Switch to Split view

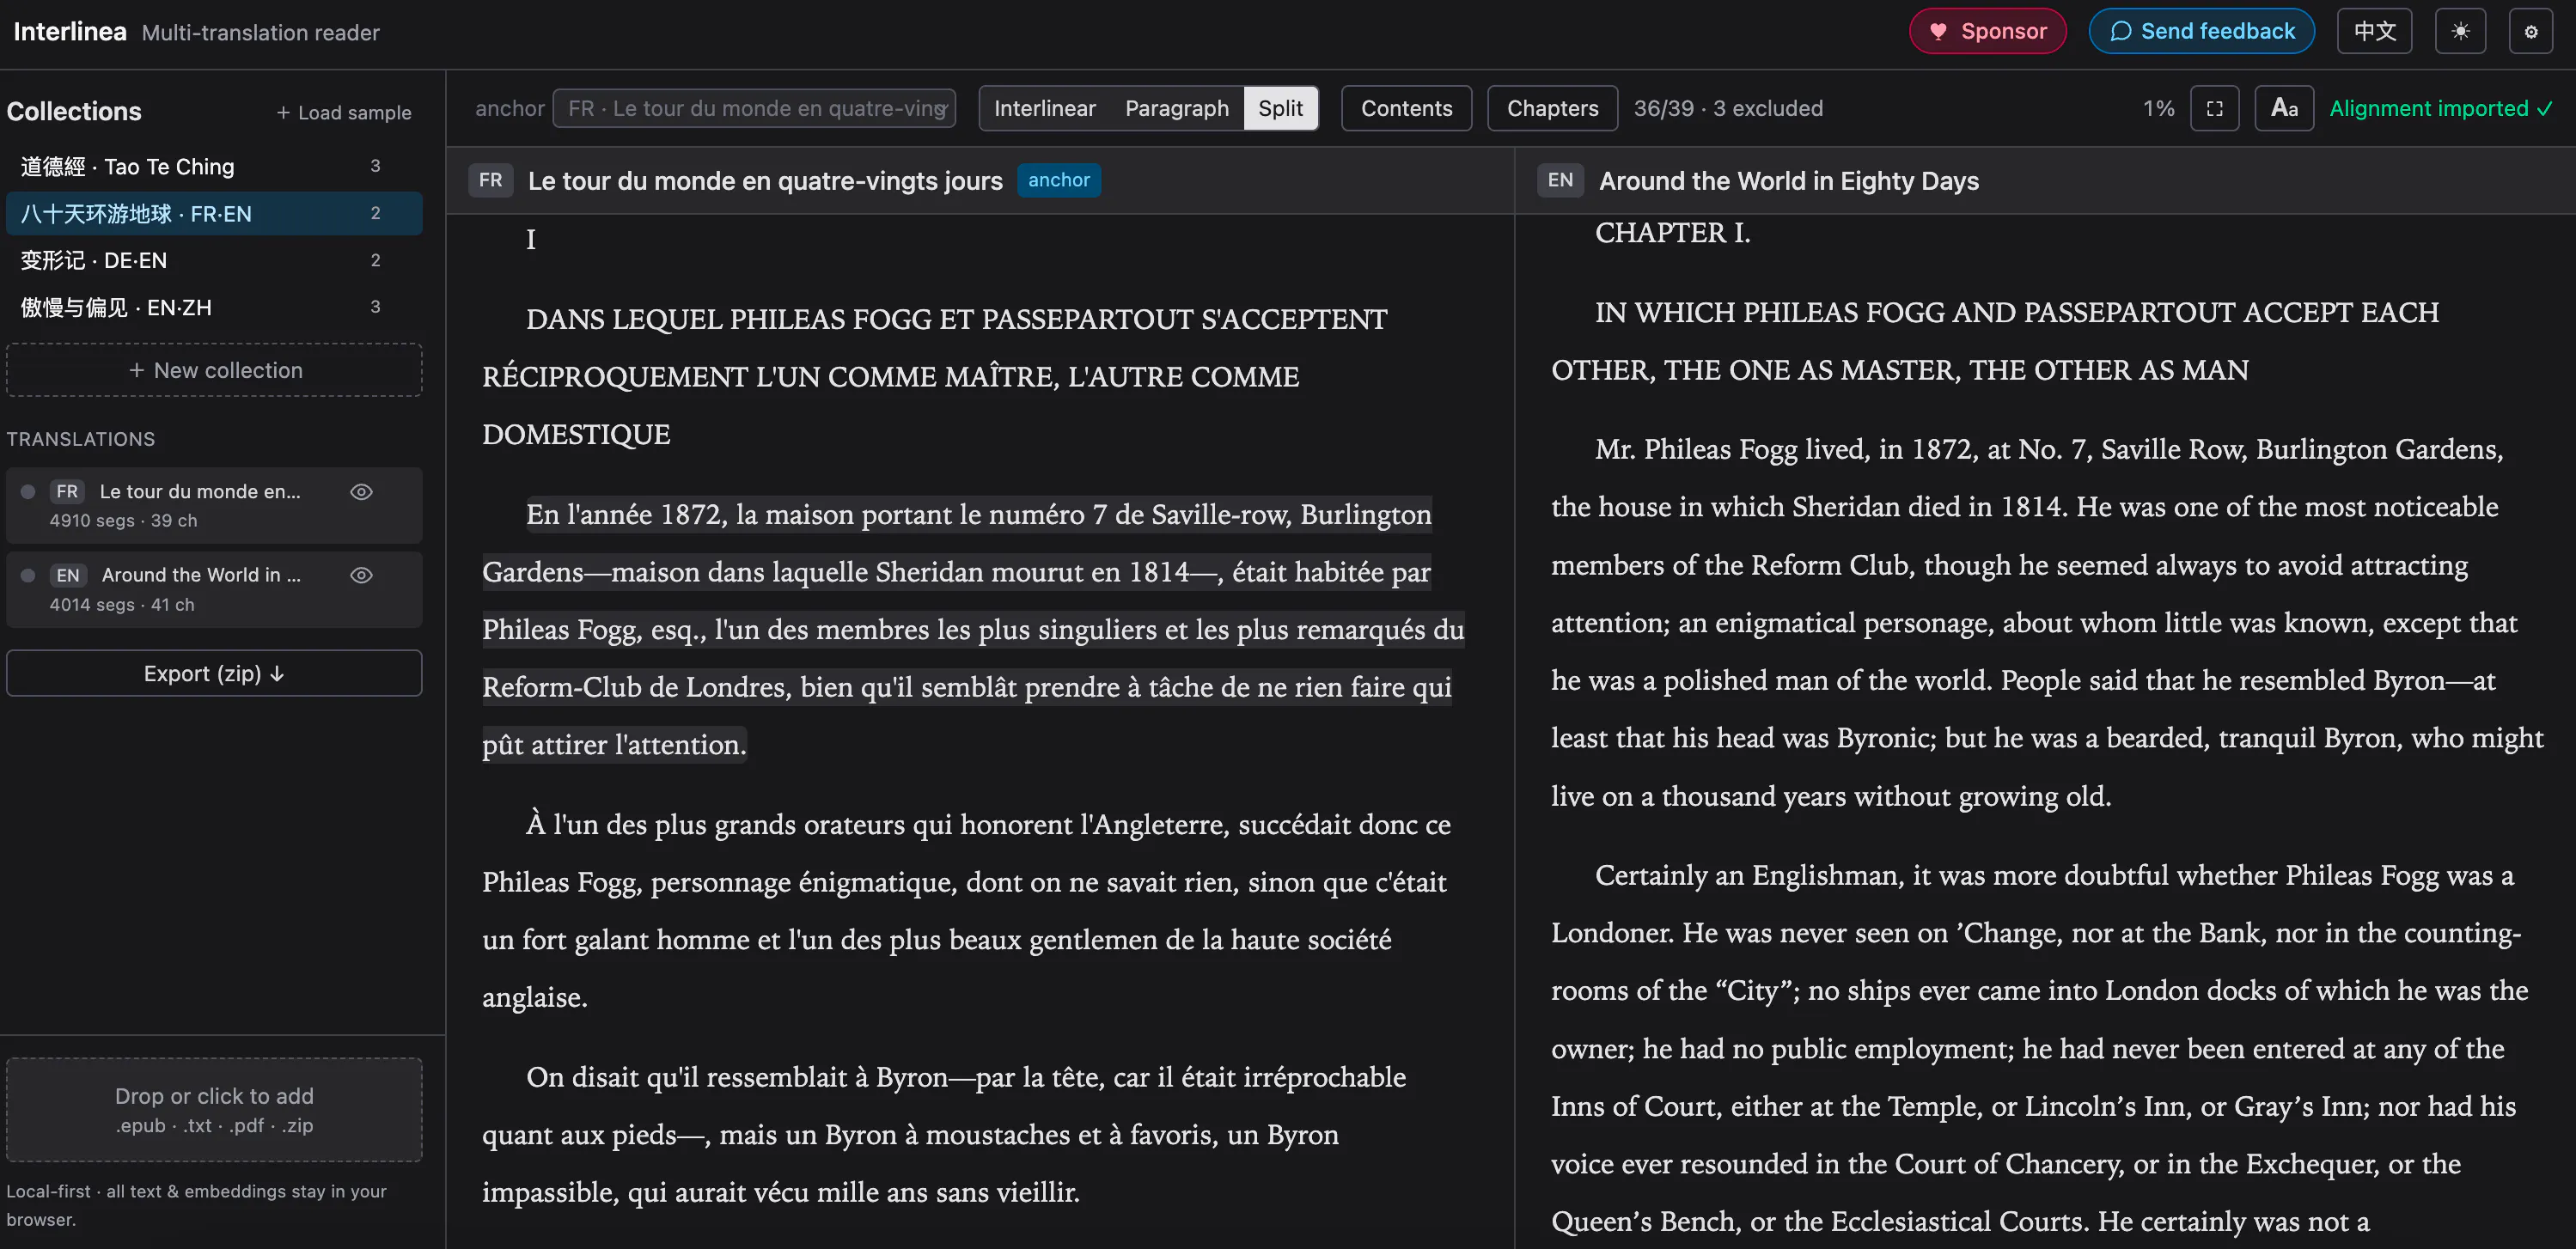tap(1280, 108)
